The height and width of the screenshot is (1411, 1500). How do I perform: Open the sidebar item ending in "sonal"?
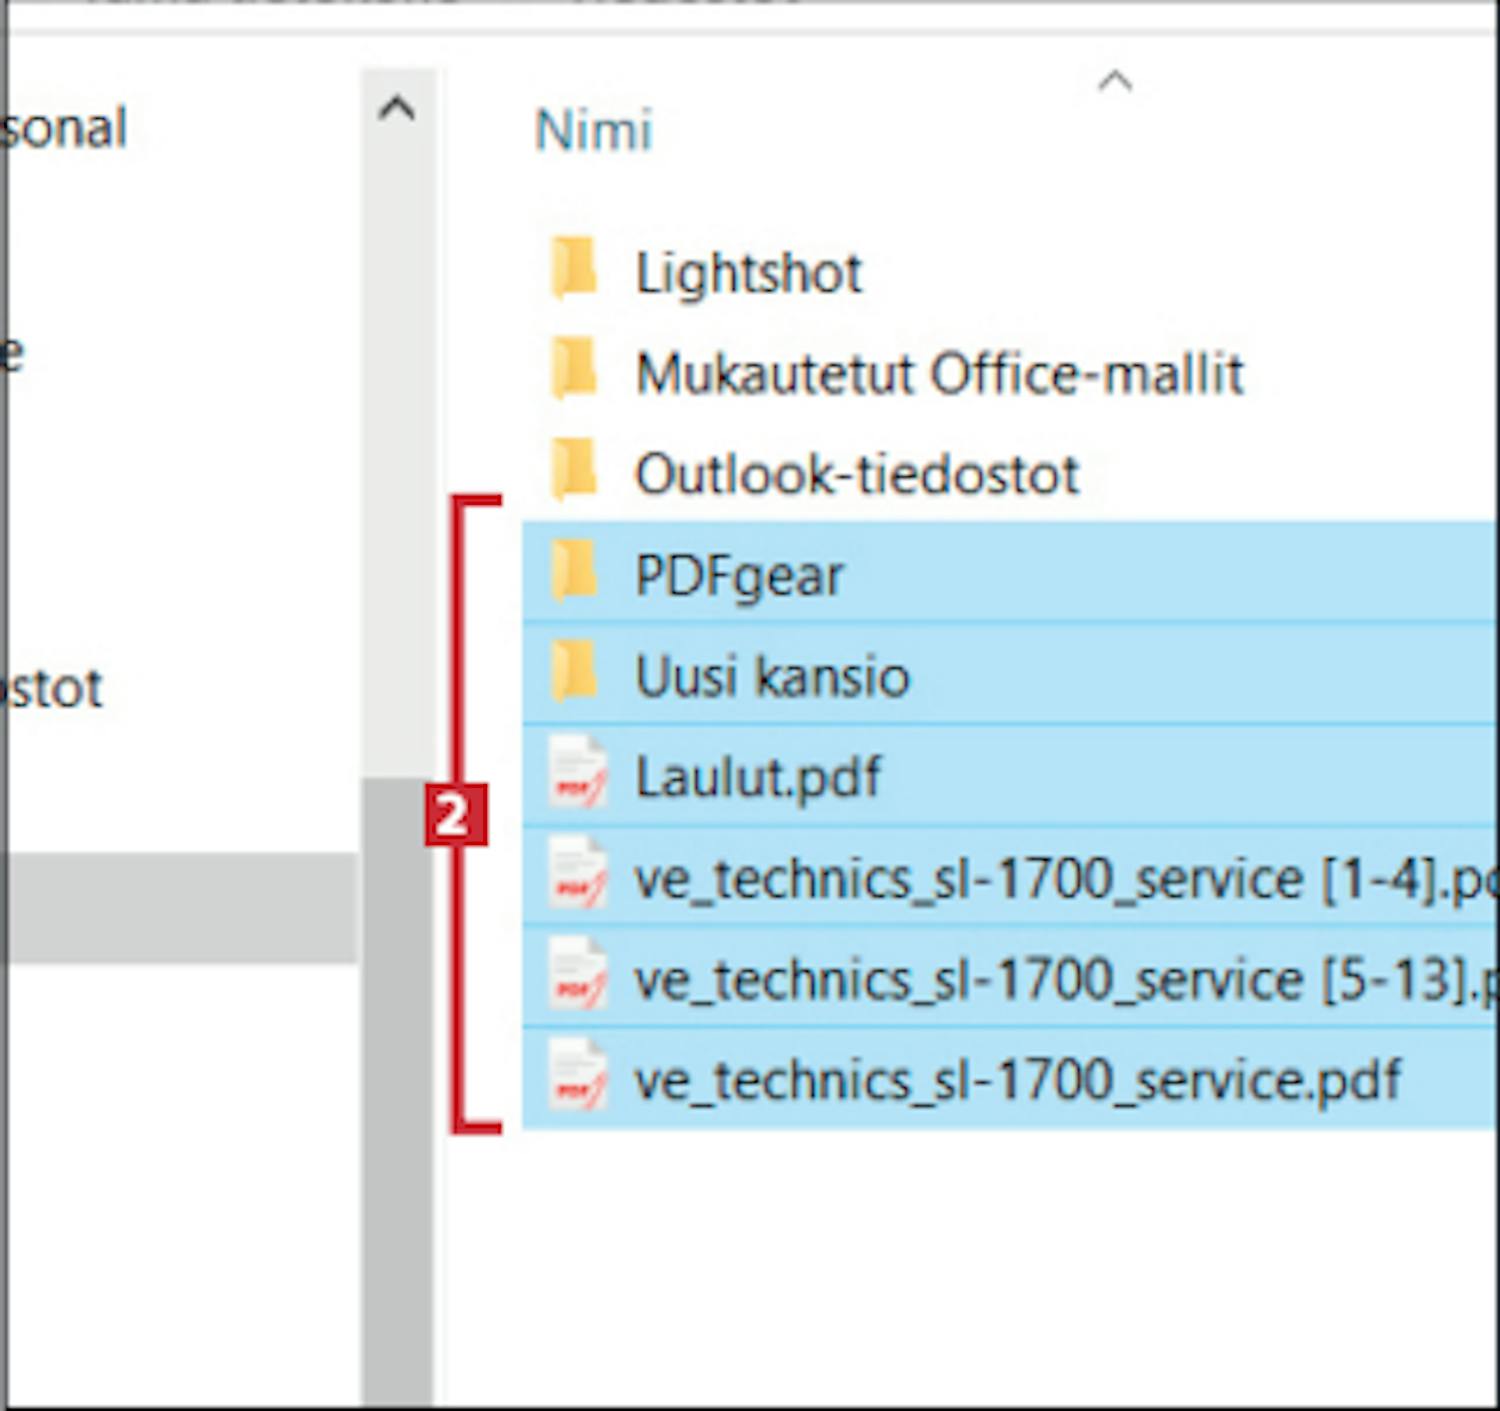66,128
